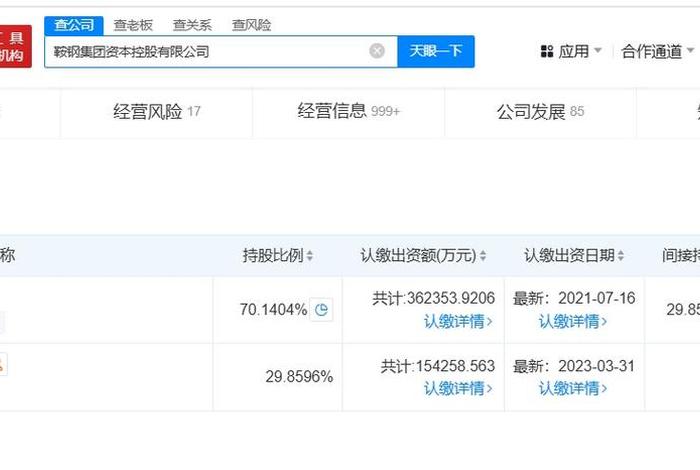Clear the company search field
The image size is (700, 470).
click(x=377, y=51)
